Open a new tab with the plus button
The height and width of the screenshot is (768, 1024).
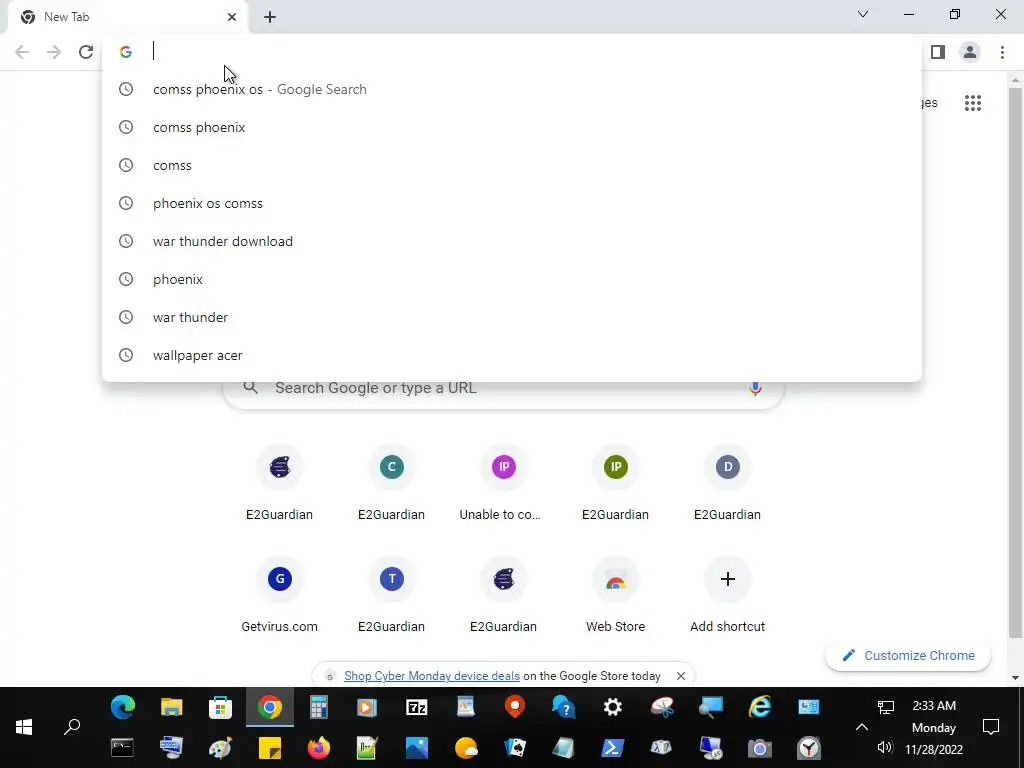[x=270, y=17]
